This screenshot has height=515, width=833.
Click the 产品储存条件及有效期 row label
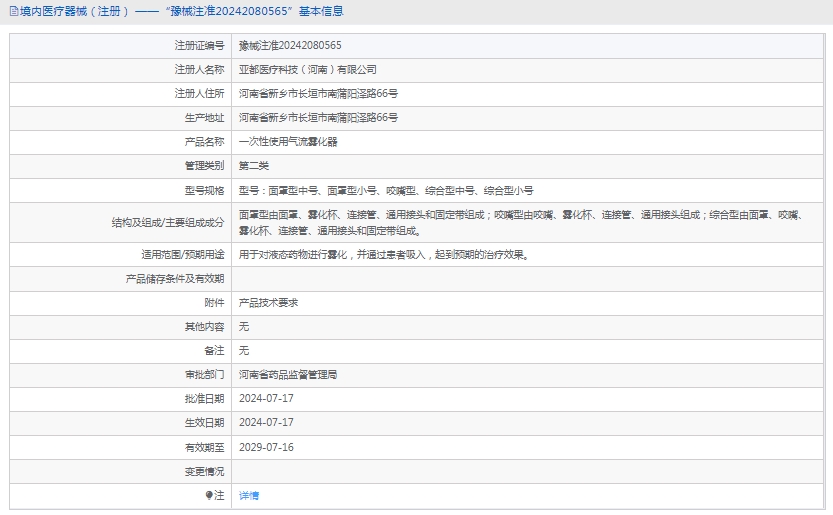(x=175, y=278)
